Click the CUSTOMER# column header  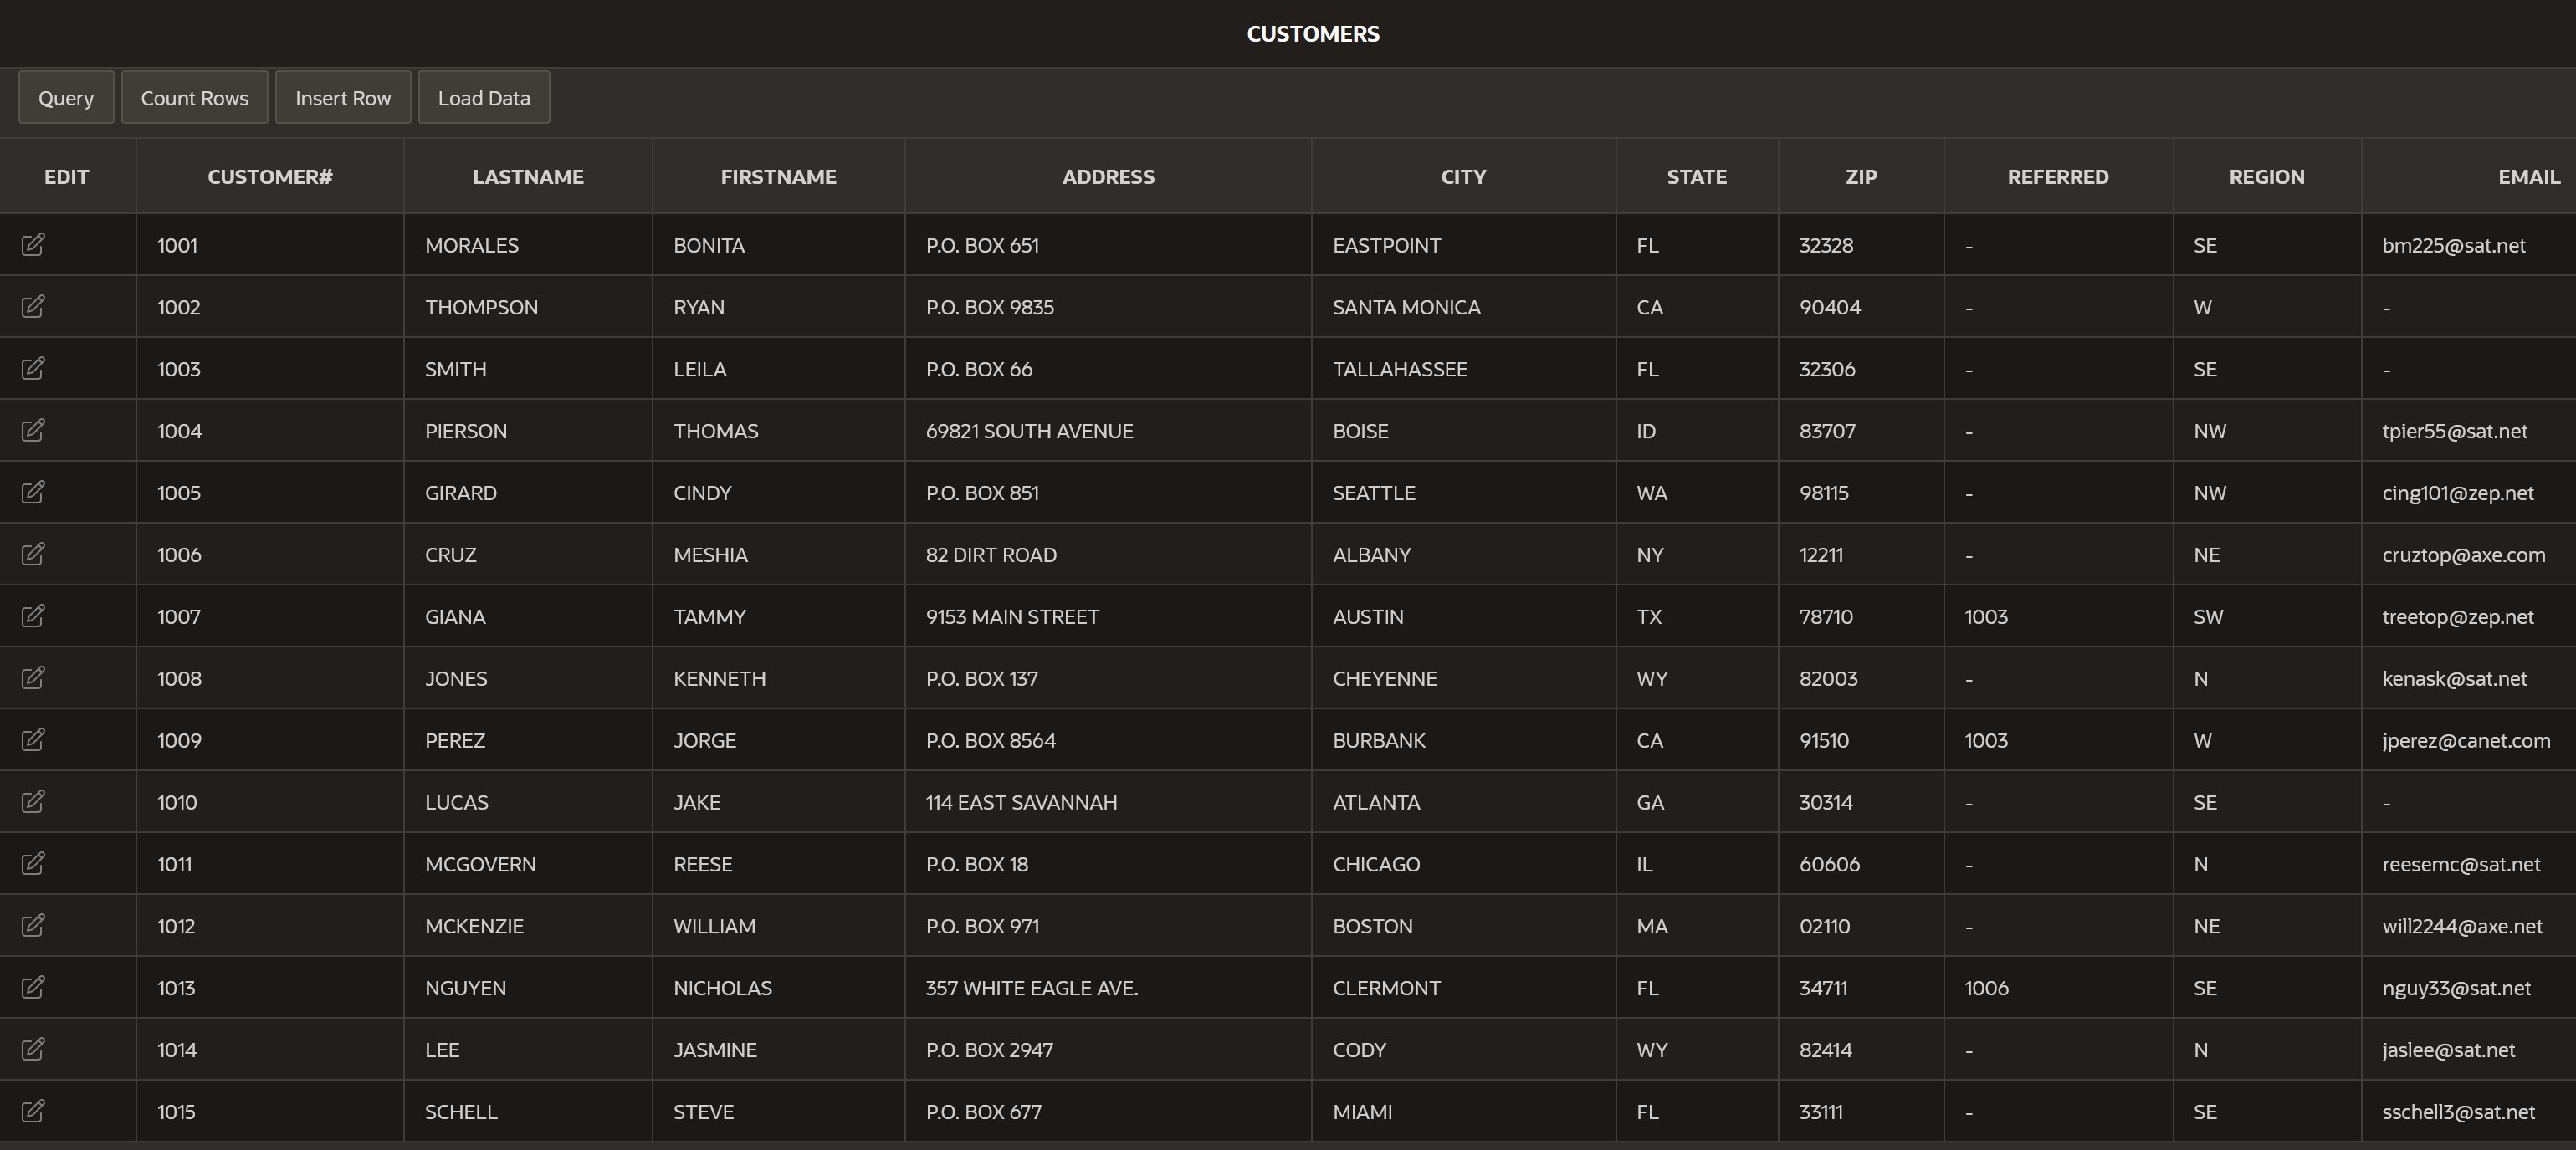[x=270, y=177]
